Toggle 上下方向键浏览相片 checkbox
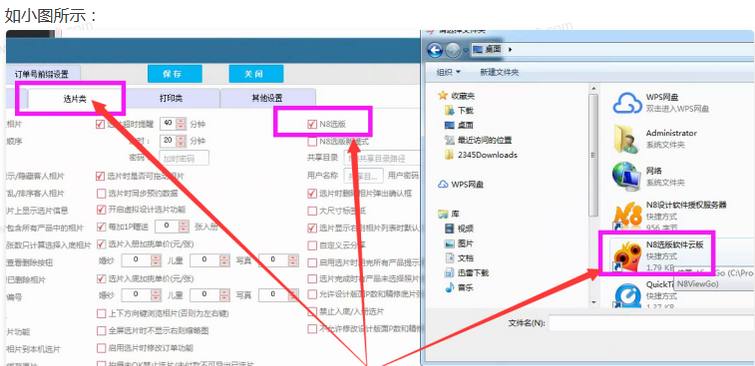Screen dimensions: 755x366 point(101,314)
